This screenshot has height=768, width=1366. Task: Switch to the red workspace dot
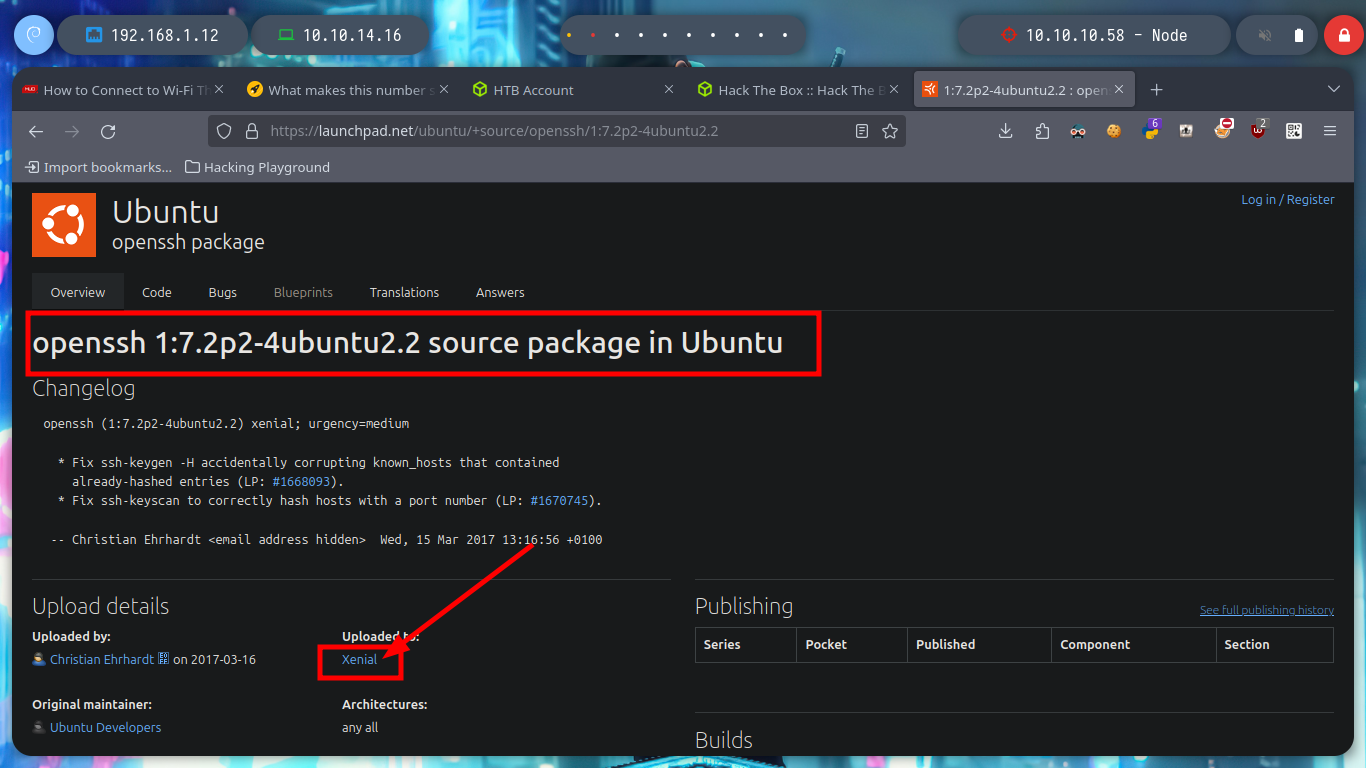(x=593, y=35)
